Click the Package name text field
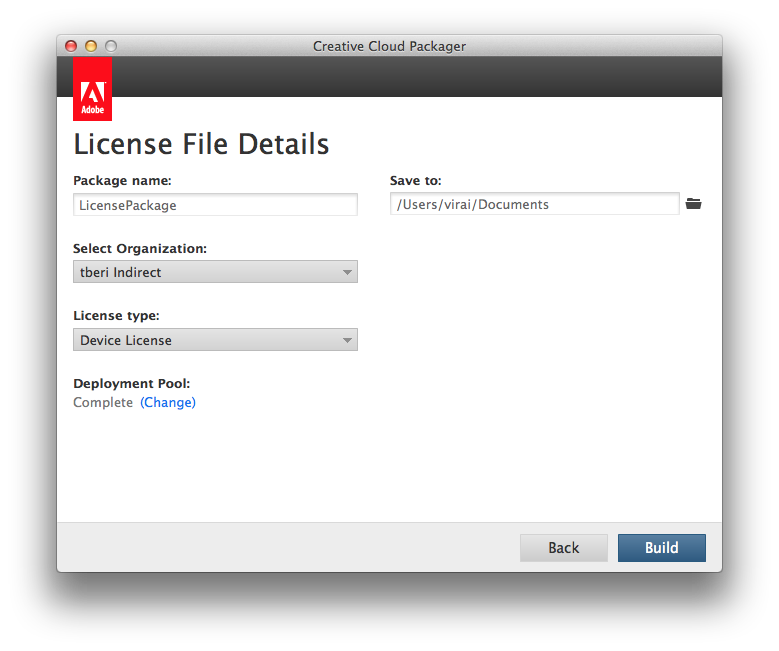The height and width of the screenshot is (651, 779). tap(215, 205)
